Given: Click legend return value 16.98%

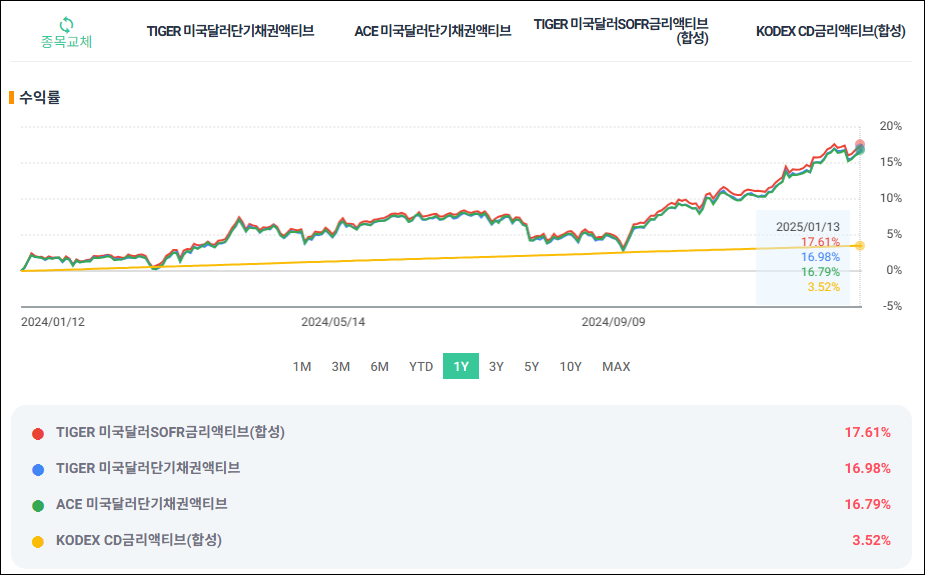Looking at the screenshot, I should 867,469.
